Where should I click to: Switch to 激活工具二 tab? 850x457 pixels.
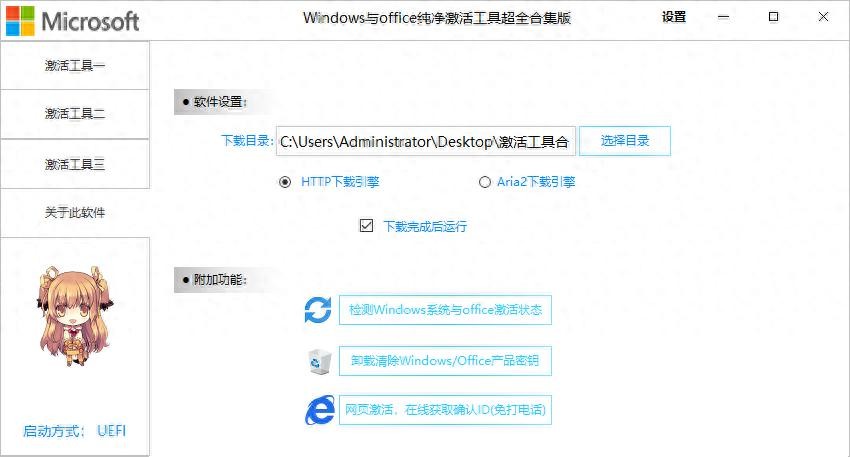click(x=75, y=114)
